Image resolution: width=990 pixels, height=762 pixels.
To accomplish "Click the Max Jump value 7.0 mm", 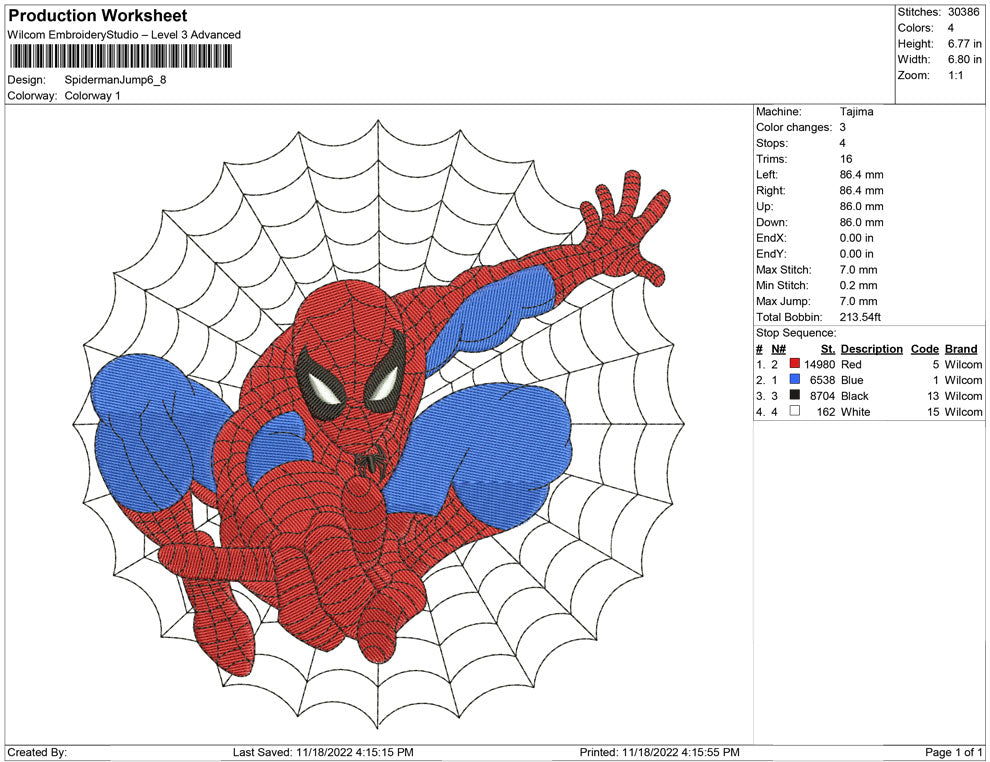I will [x=858, y=301].
